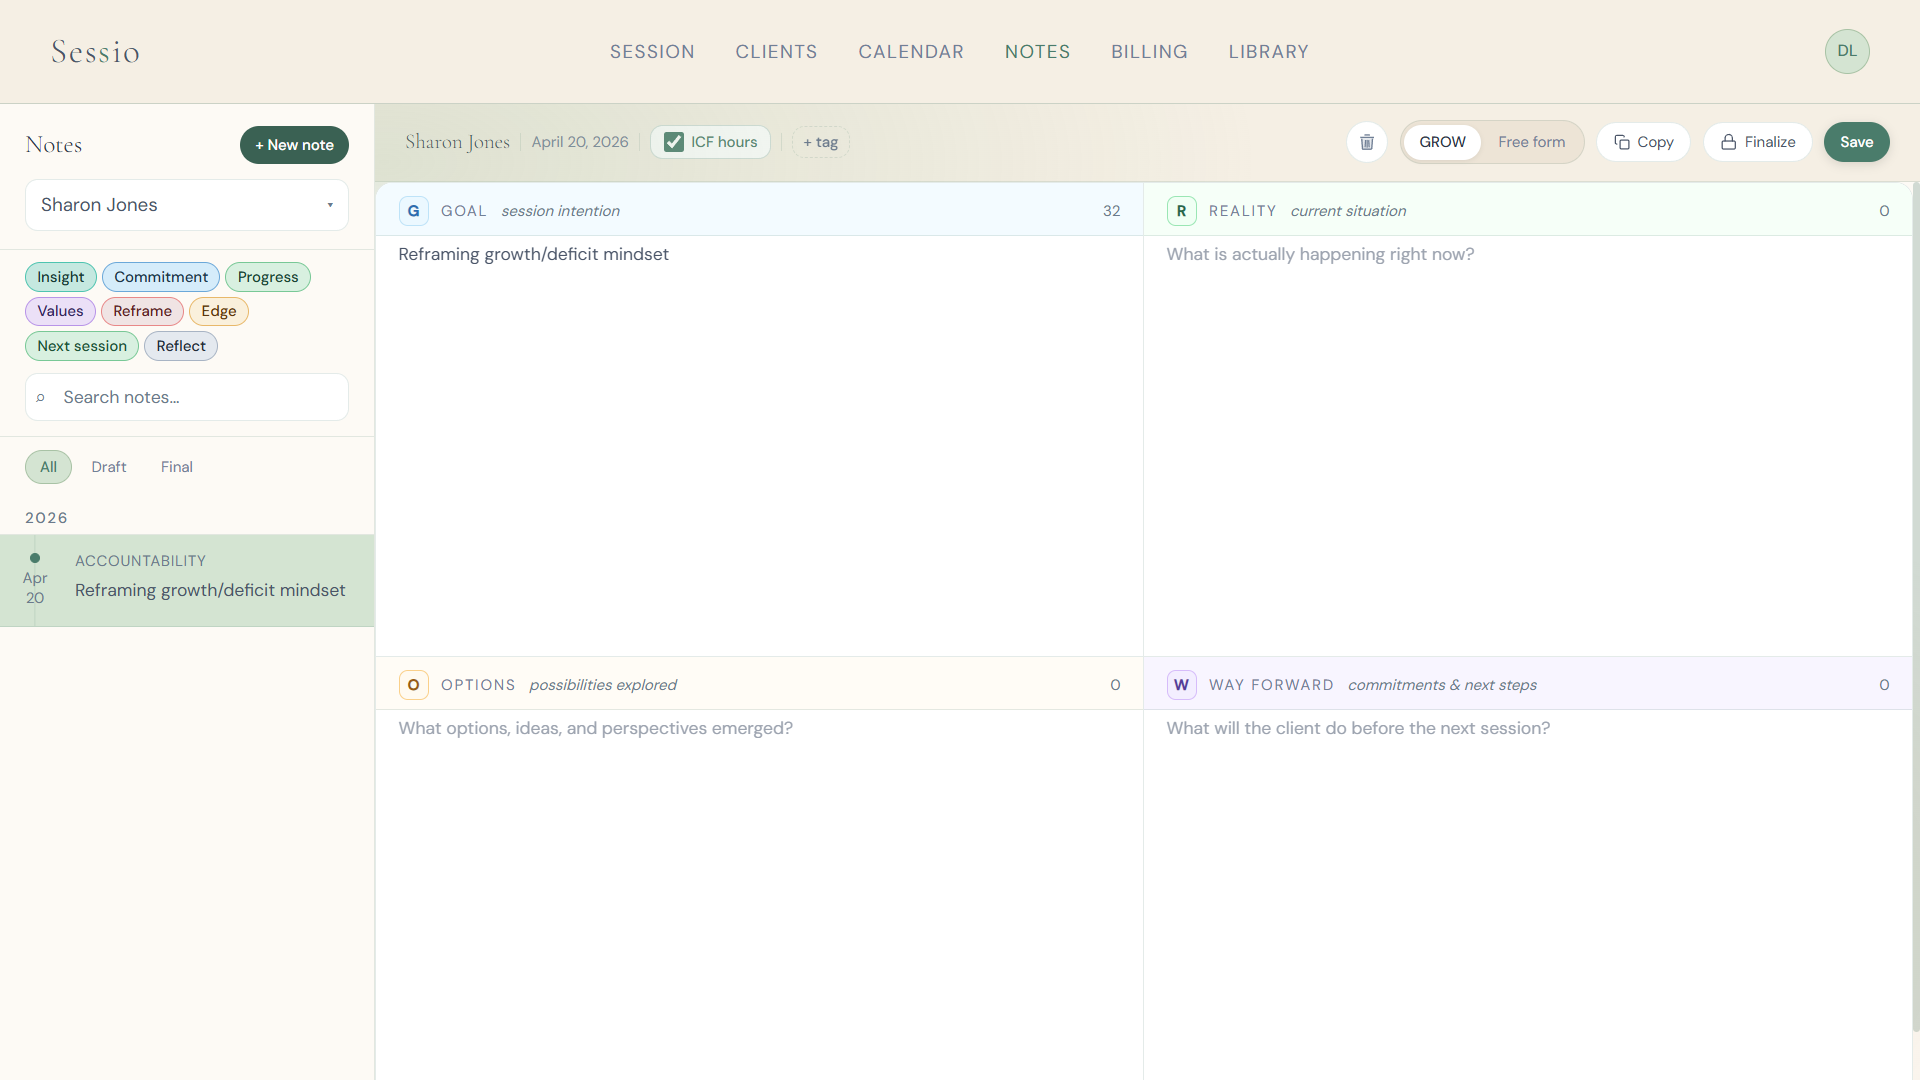Click the Goal character count 32
Screen dimensions: 1920x1080
(x=1111, y=211)
